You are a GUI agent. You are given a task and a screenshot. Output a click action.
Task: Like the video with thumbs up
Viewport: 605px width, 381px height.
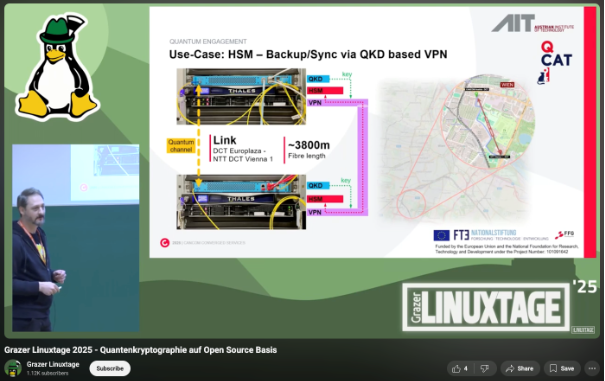click(460, 369)
